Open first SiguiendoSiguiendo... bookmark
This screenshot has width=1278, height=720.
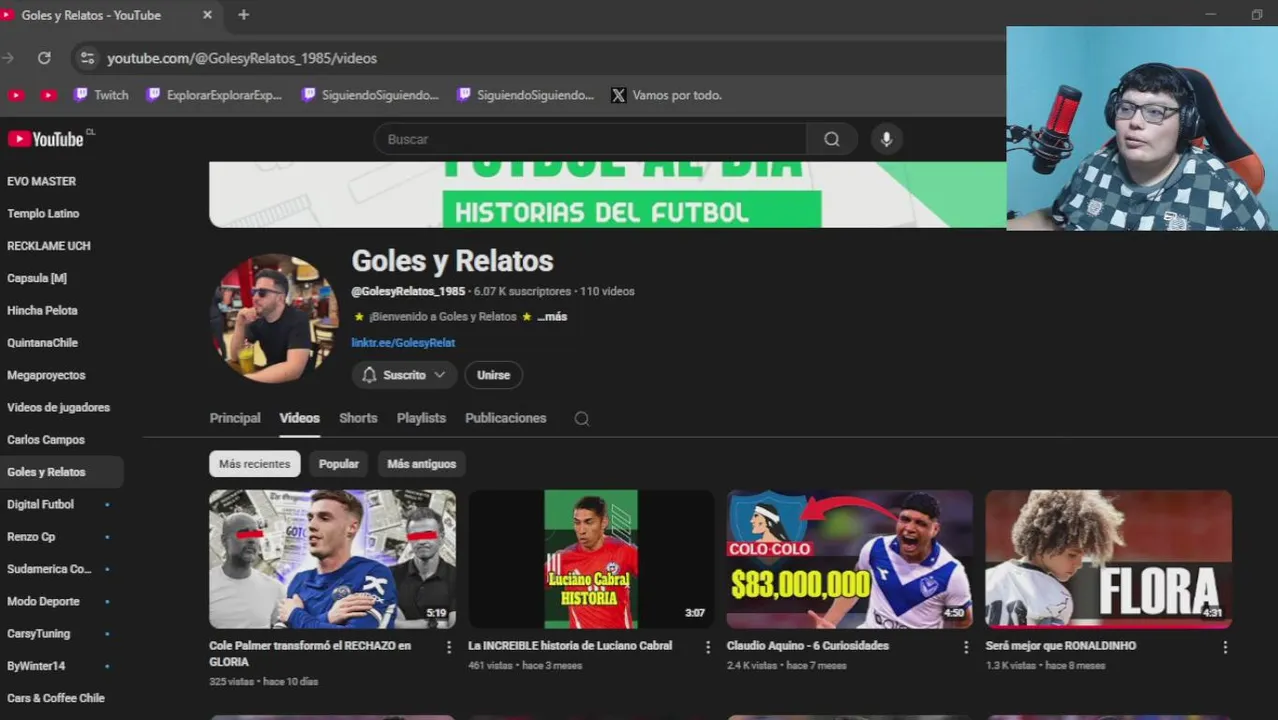pos(370,95)
